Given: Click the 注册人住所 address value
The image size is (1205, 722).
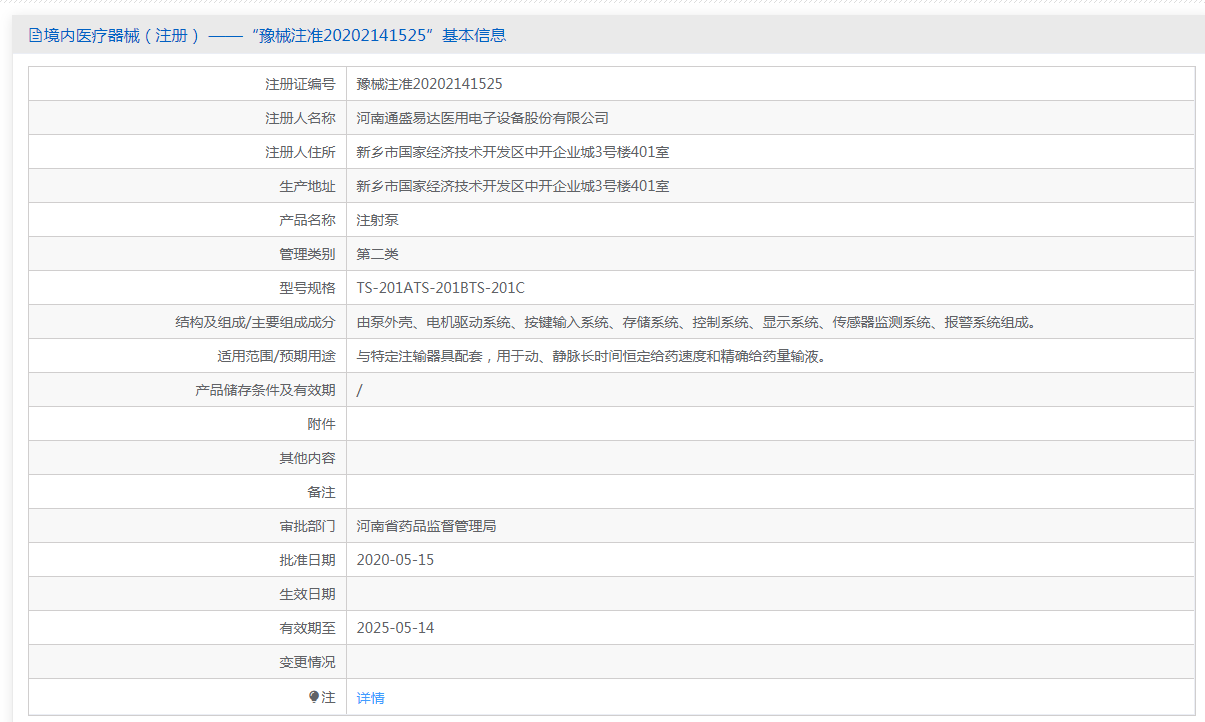Looking at the screenshot, I should pos(513,152).
